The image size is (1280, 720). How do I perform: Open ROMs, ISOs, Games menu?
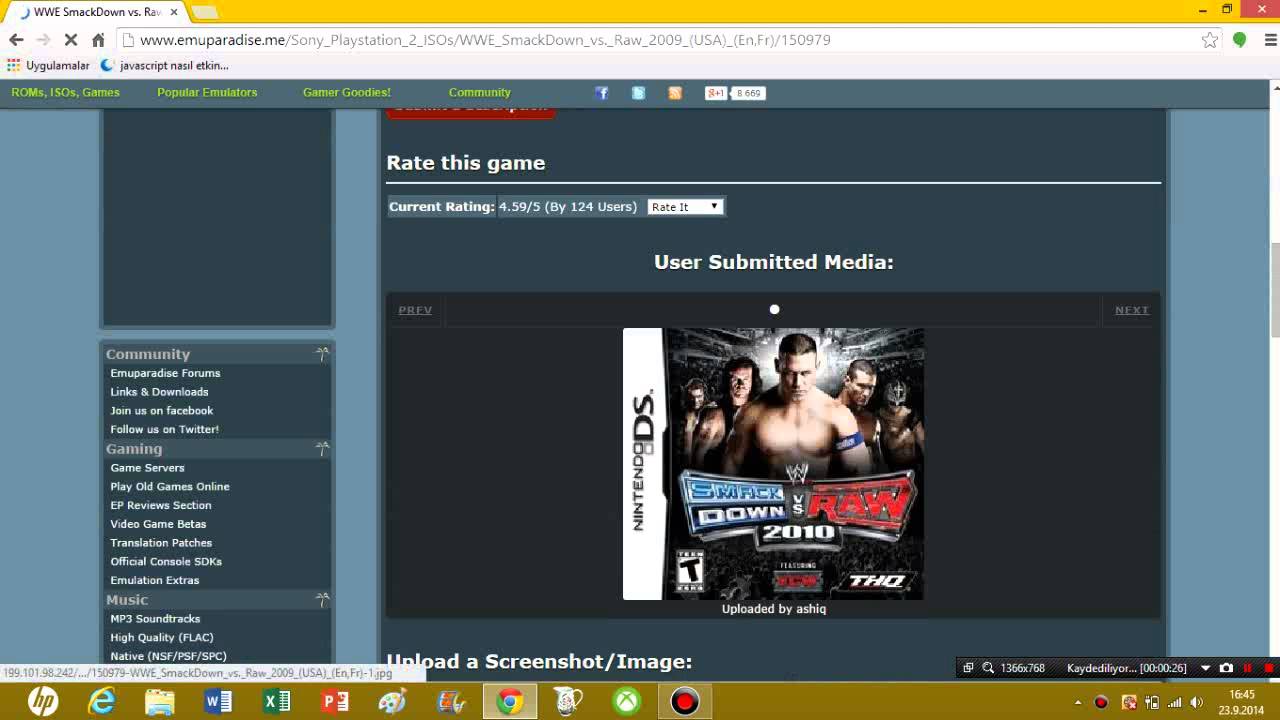tap(65, 92)
